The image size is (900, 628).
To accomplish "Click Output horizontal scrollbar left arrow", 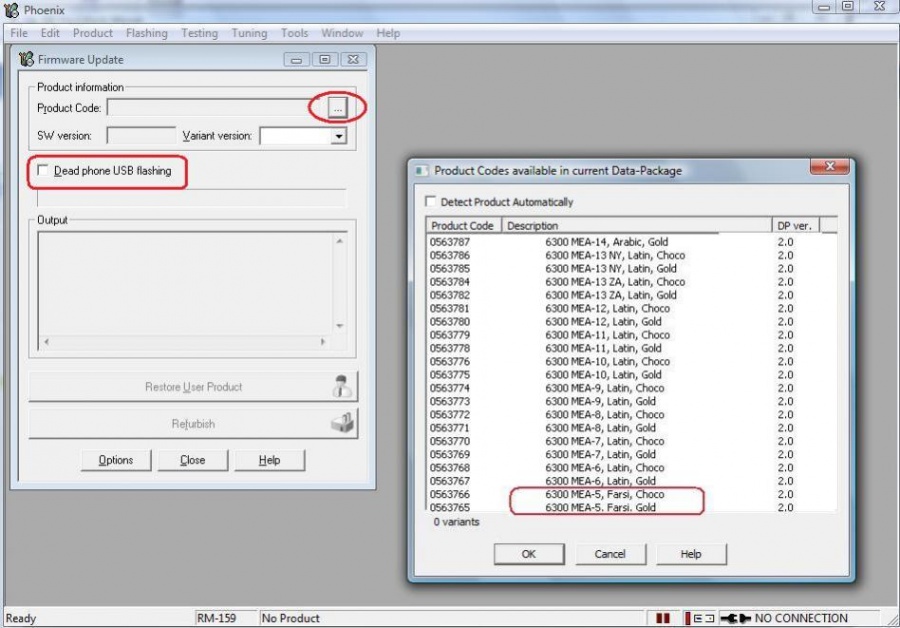I will (46, 342).
